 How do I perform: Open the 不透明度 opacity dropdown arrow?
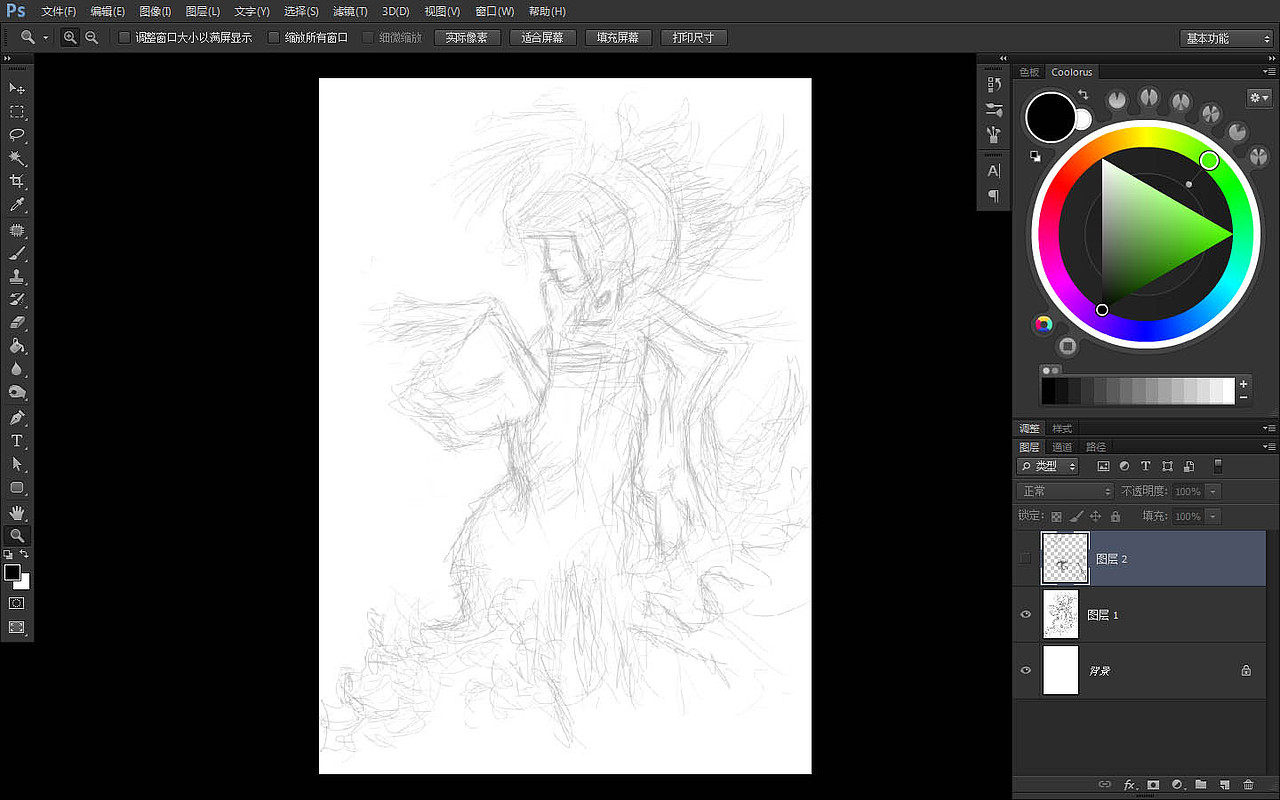click(1213, 491)
